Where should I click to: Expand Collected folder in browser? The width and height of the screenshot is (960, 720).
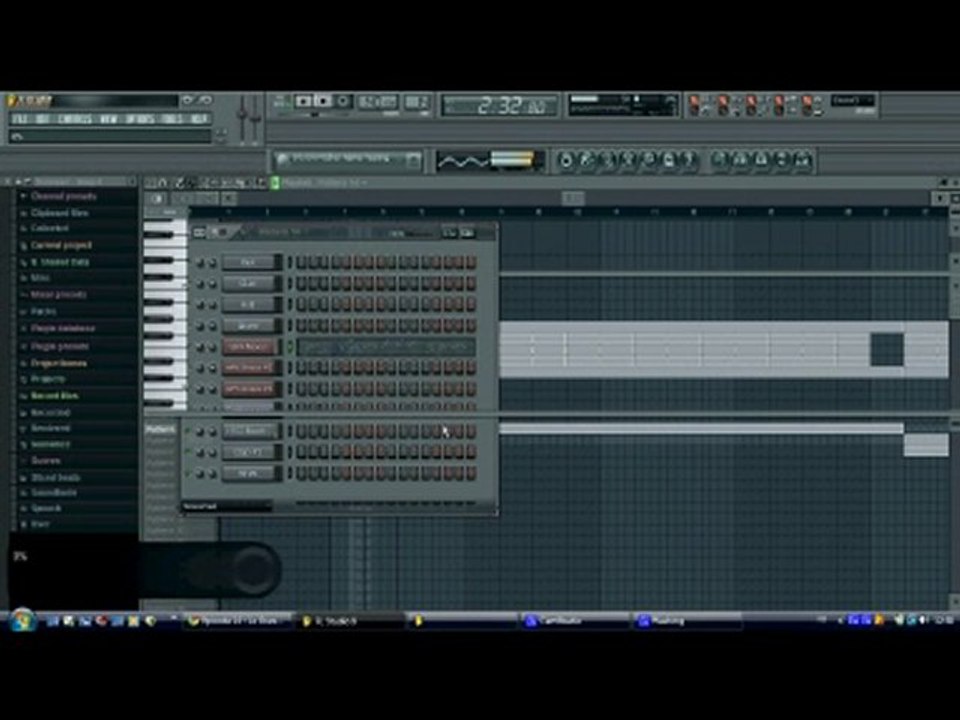pyautogui.click(x=50, y=228)
